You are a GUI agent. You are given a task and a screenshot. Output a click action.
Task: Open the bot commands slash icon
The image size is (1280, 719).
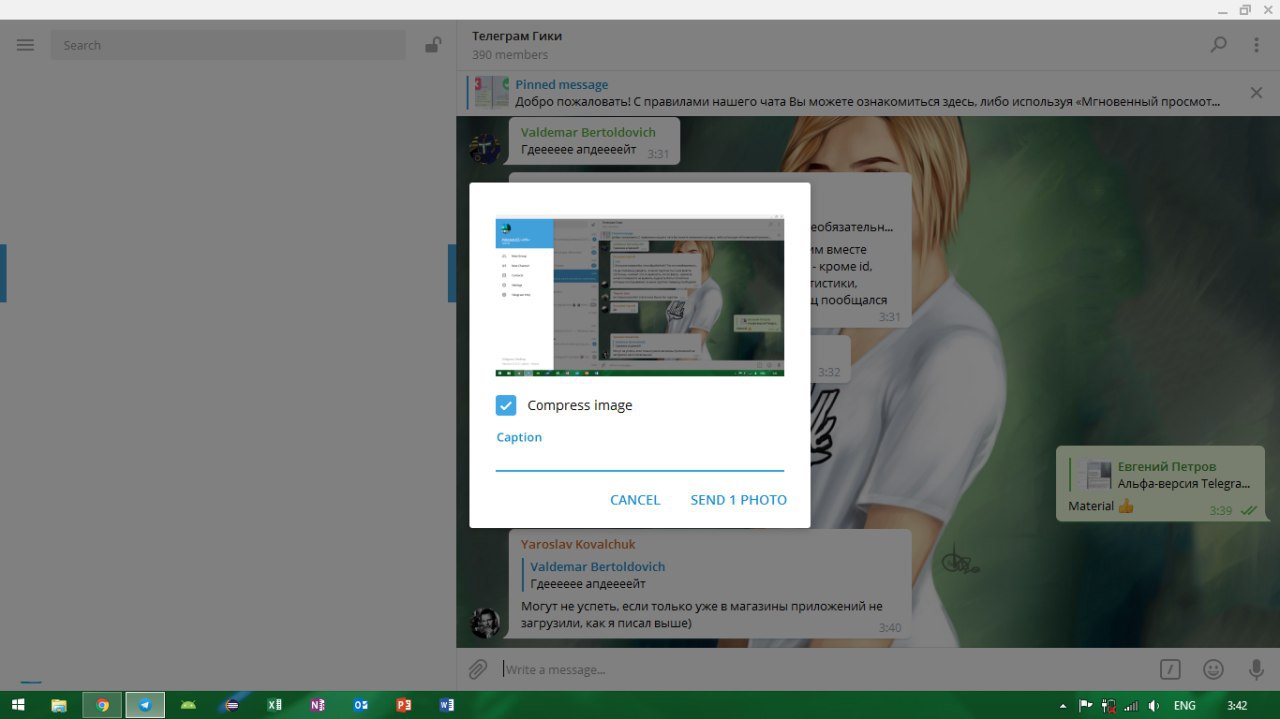(1170, 669)
